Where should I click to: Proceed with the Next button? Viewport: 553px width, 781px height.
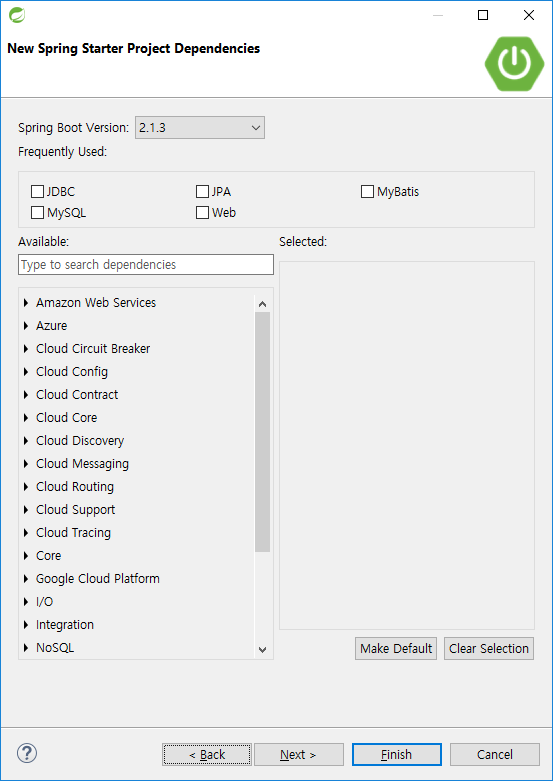pos(299,755)
